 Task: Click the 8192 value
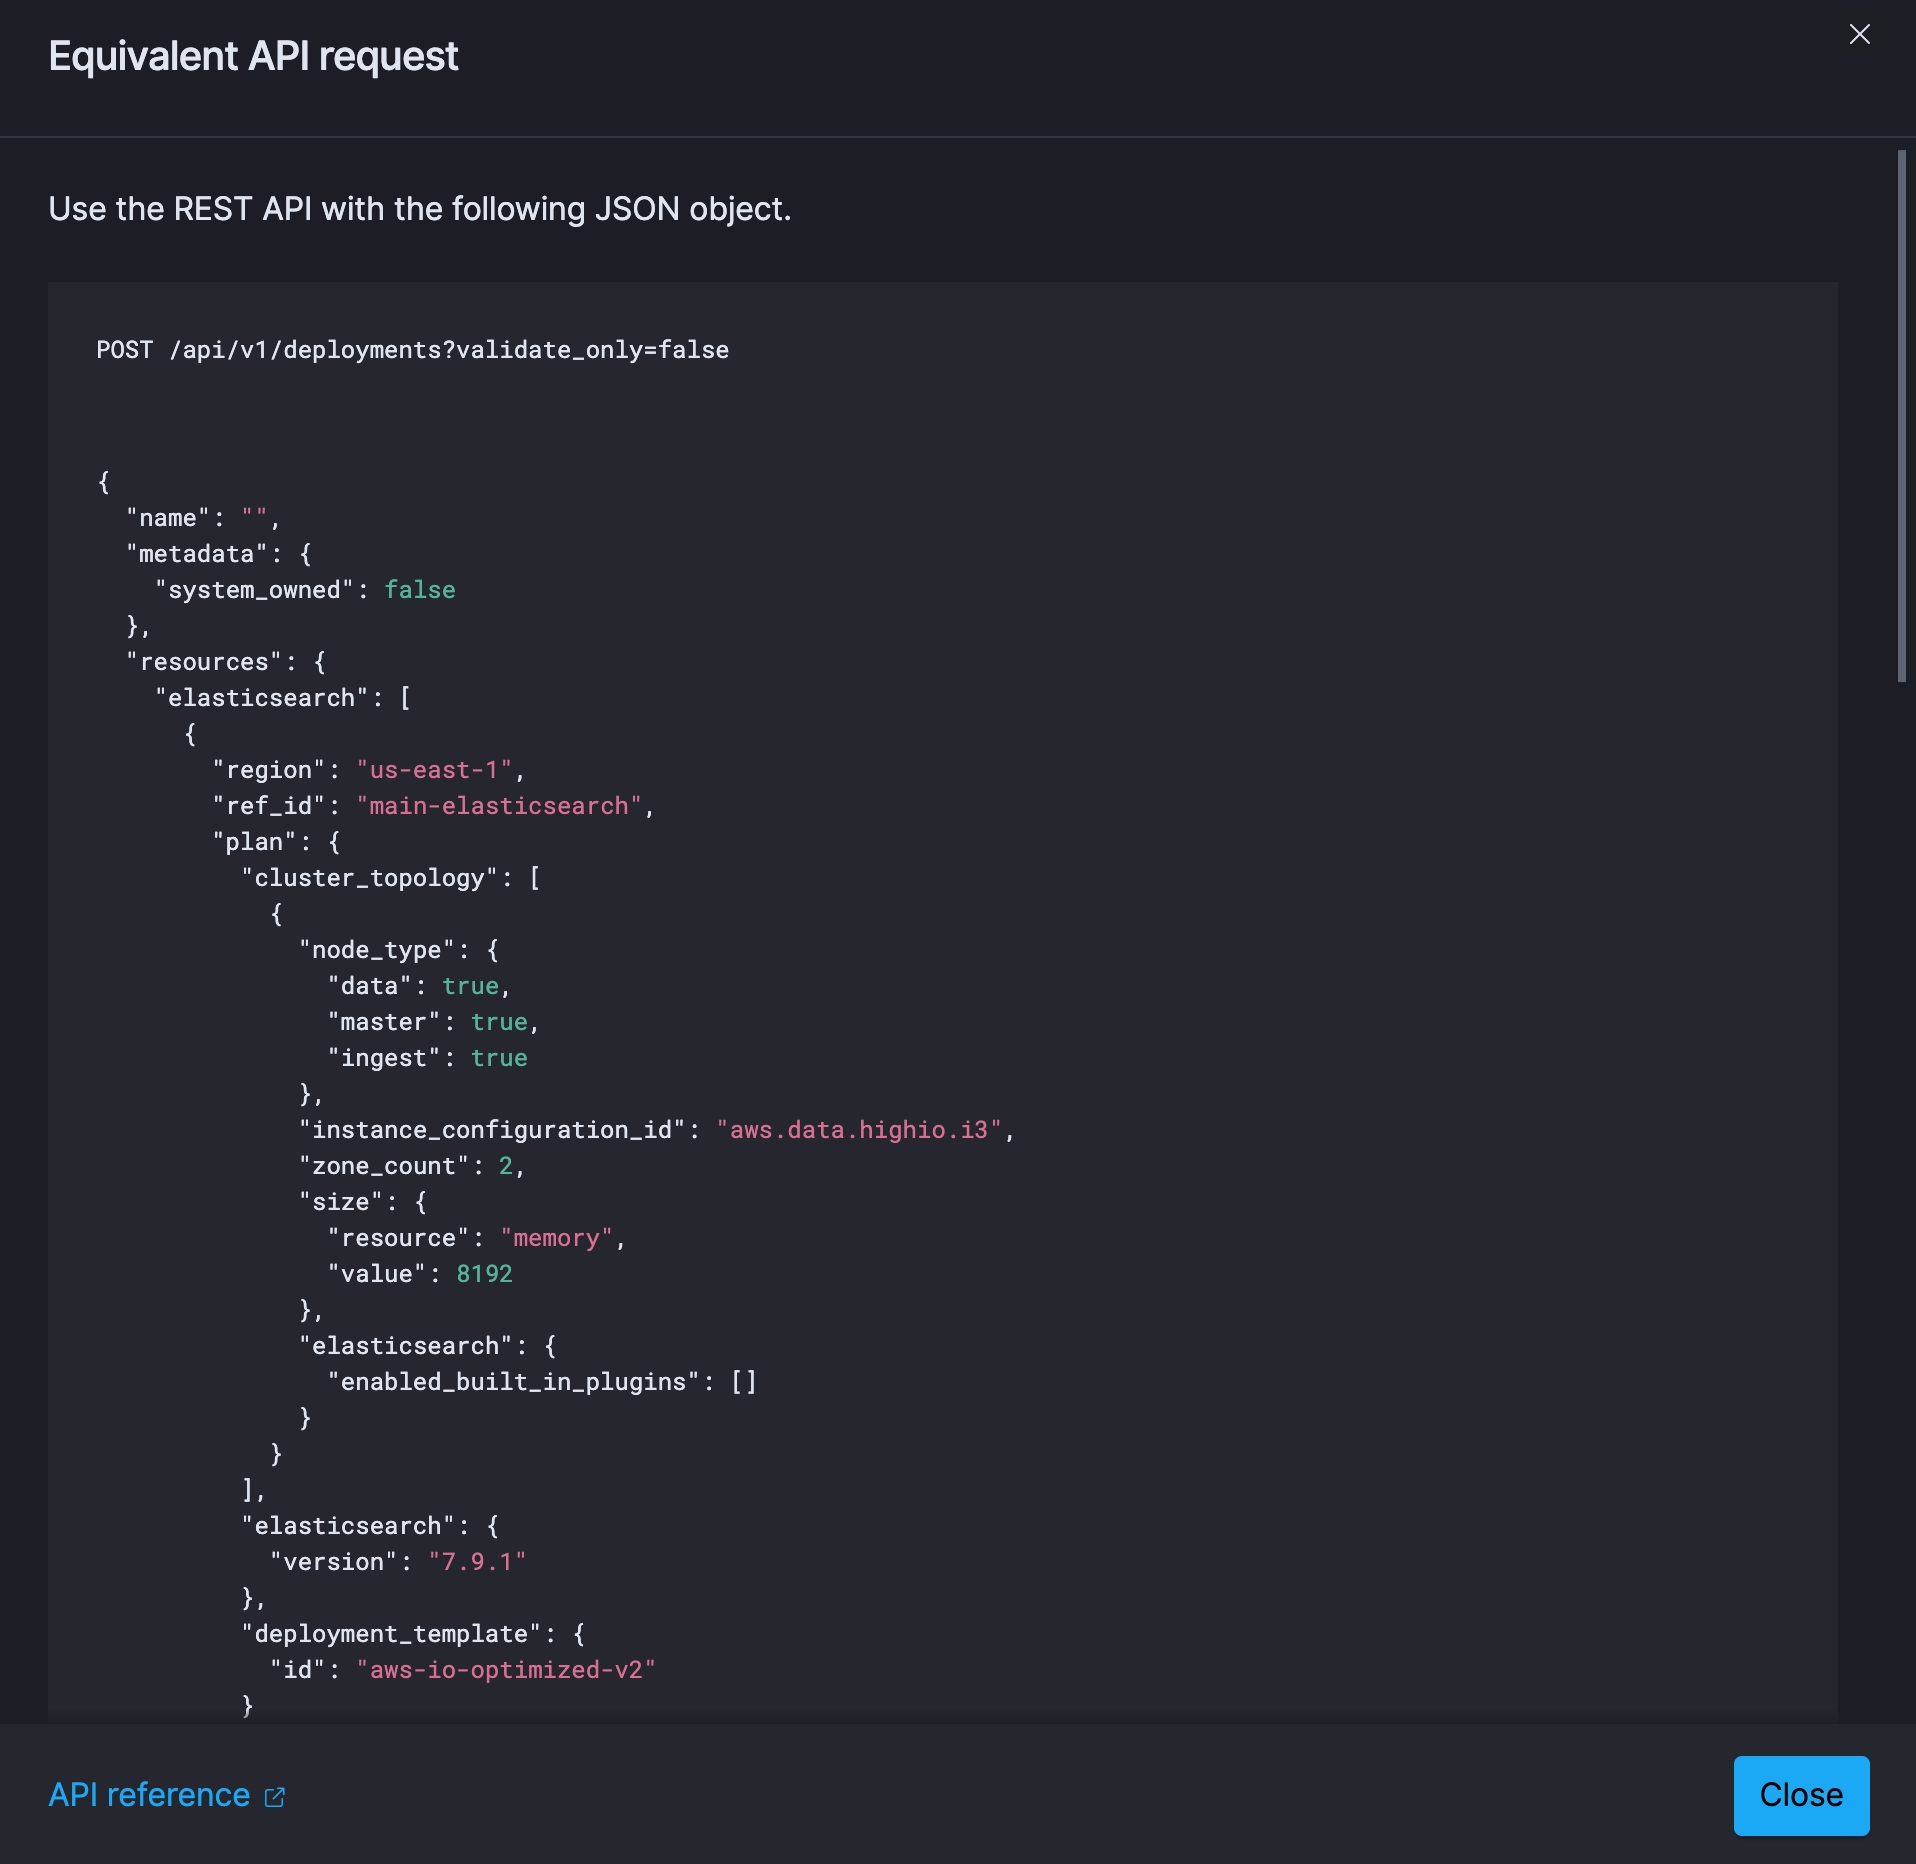[x=484, y=1274]
